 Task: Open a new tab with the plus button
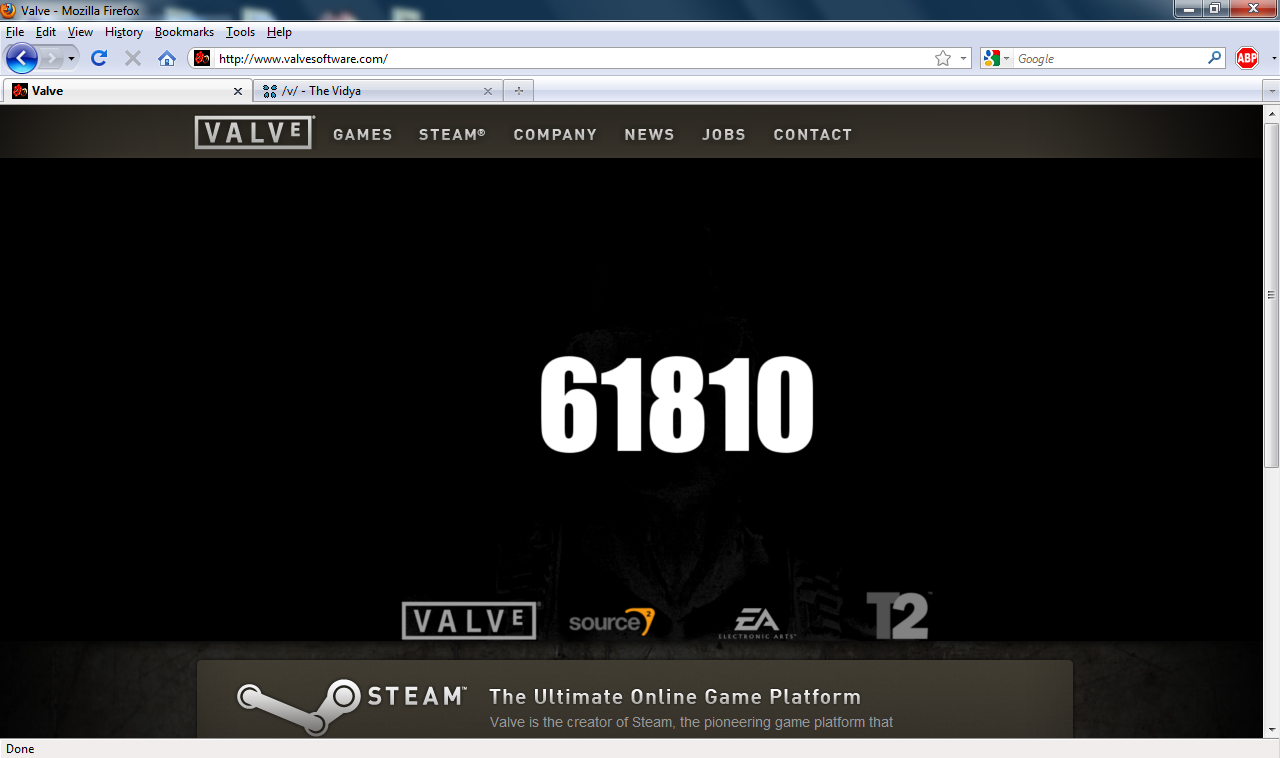click(518, 91)
